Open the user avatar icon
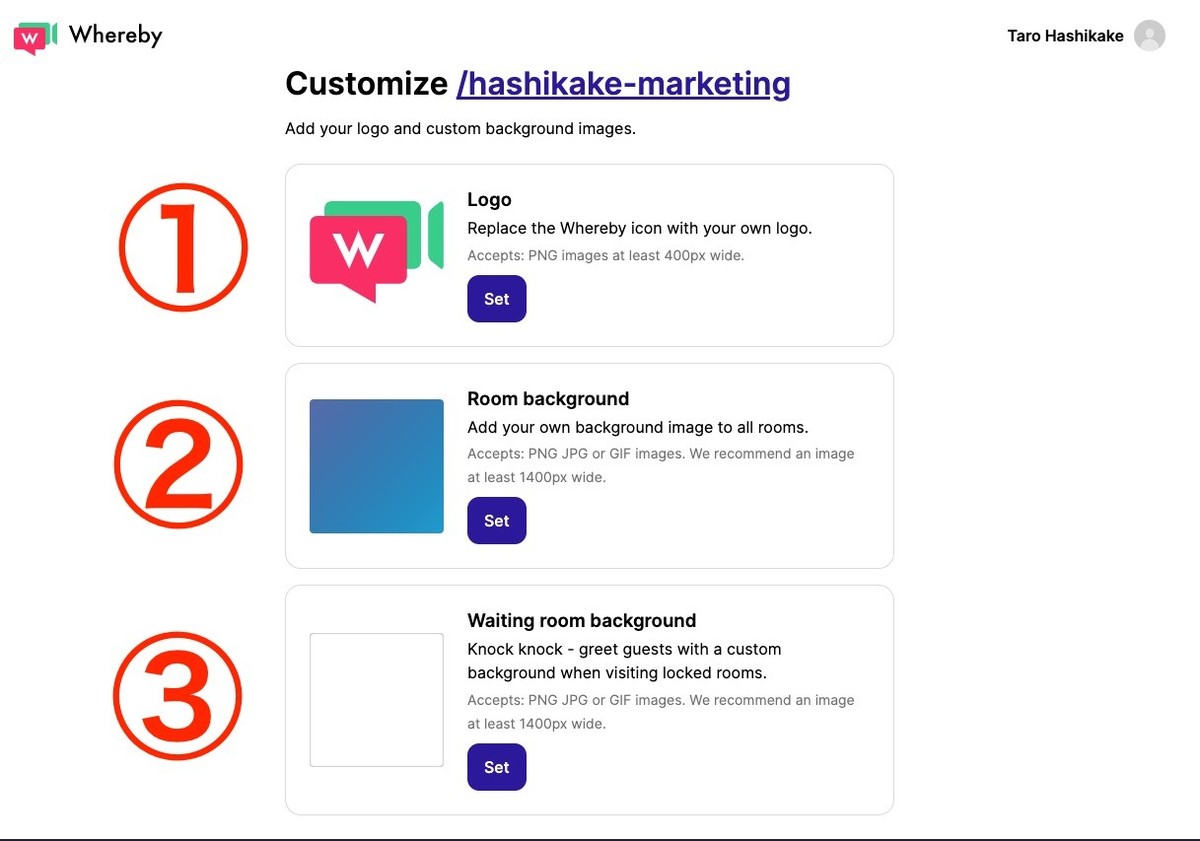 pos(1150,36)
